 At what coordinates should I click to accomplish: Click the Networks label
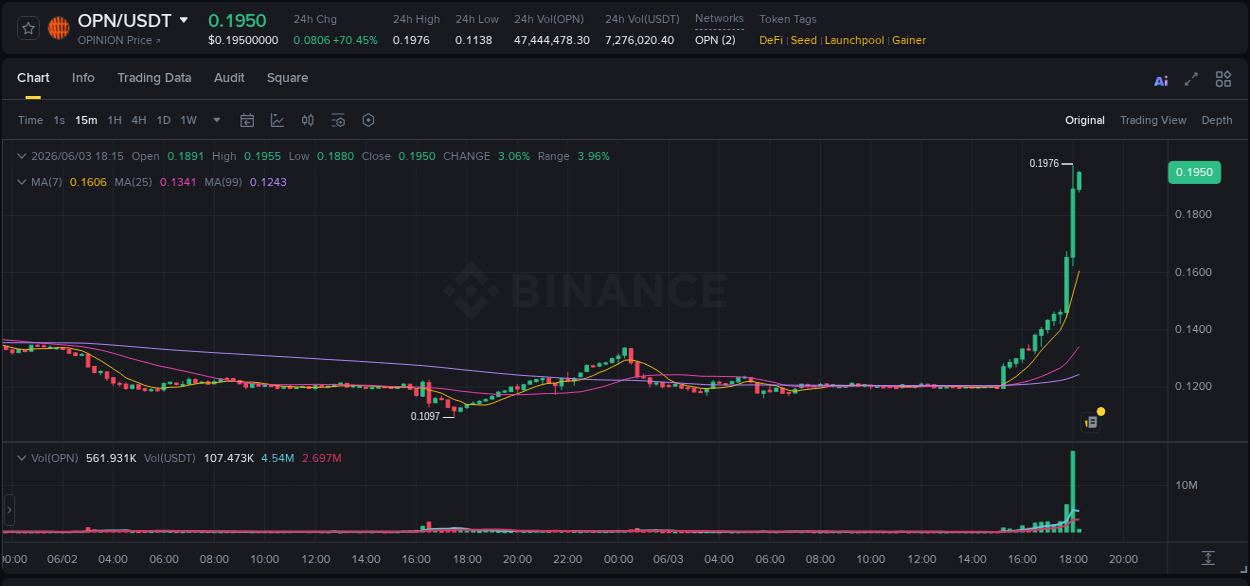[x=719, y=19]
